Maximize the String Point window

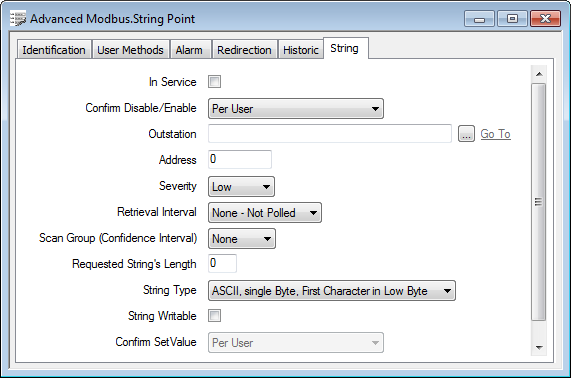click(x=512, y=19)
